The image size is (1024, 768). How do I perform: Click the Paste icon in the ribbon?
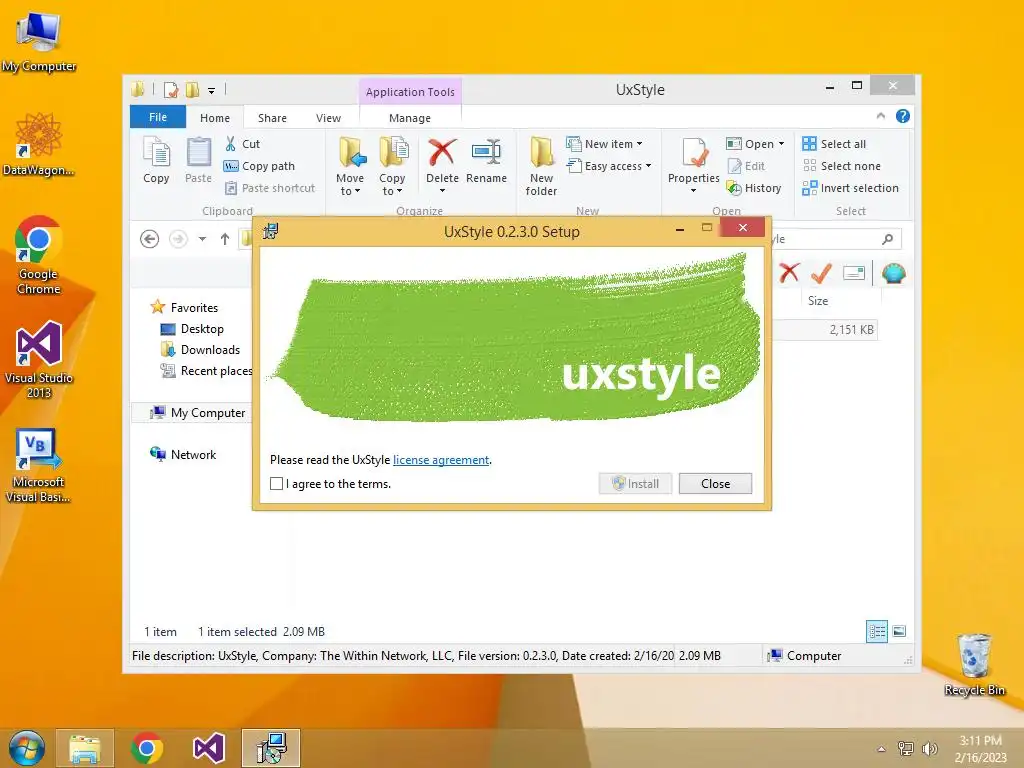(199, 161)
